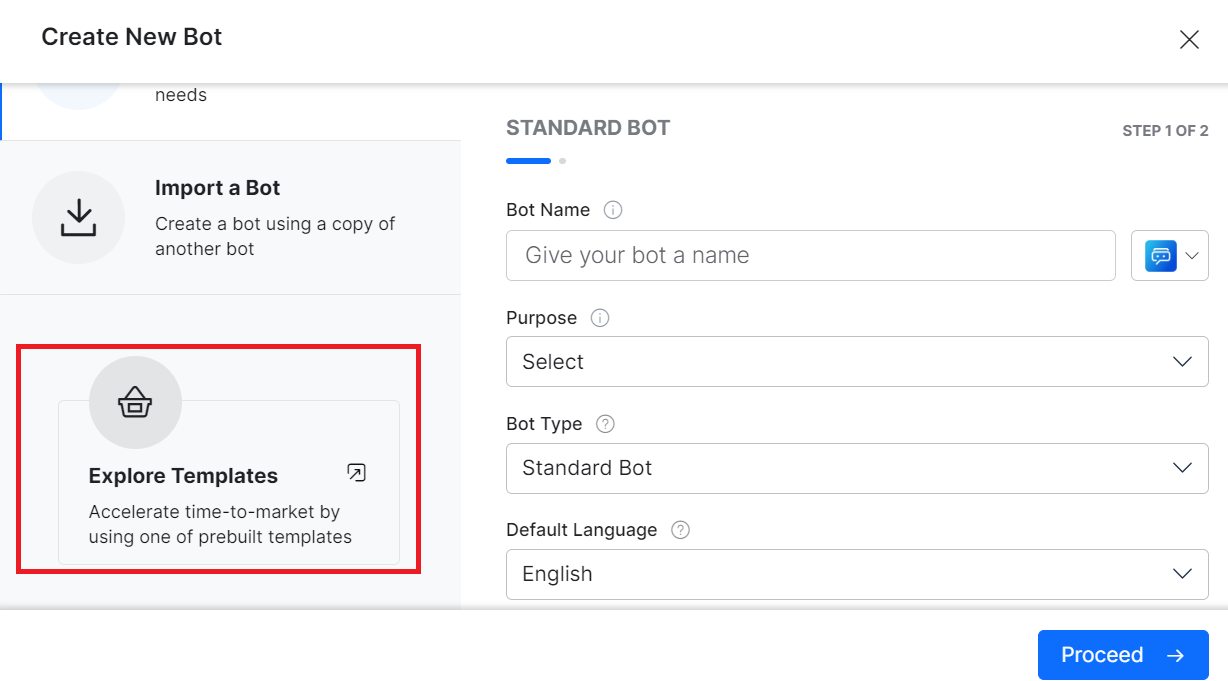The image size is (1228, 681).
Task: Click the step 2 progress dot
Action: tap(561, 160)
